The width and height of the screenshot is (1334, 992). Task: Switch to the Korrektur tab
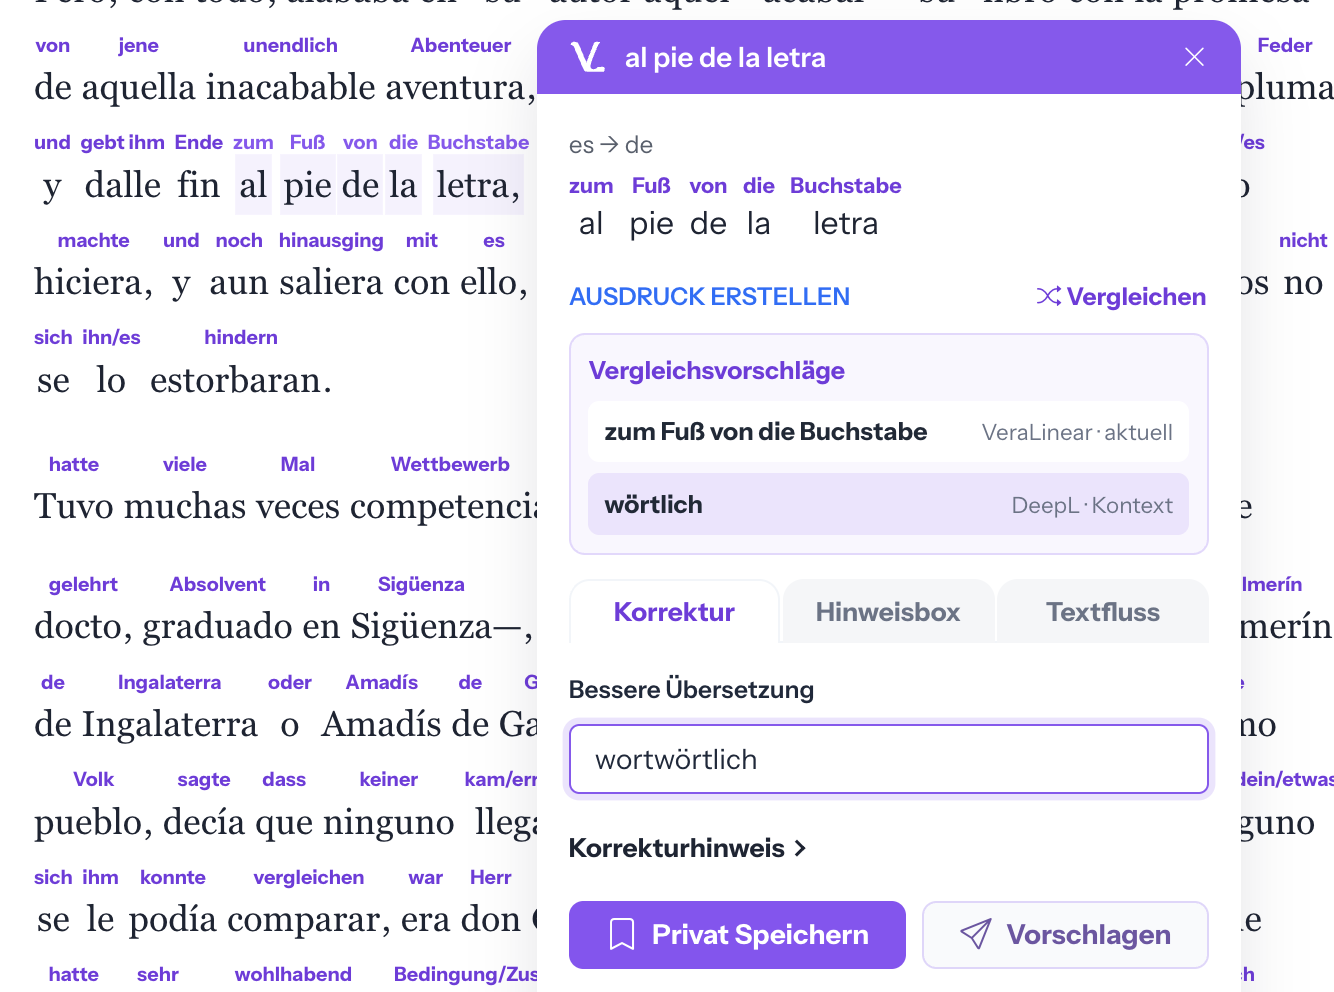click(x=674, y=612)
